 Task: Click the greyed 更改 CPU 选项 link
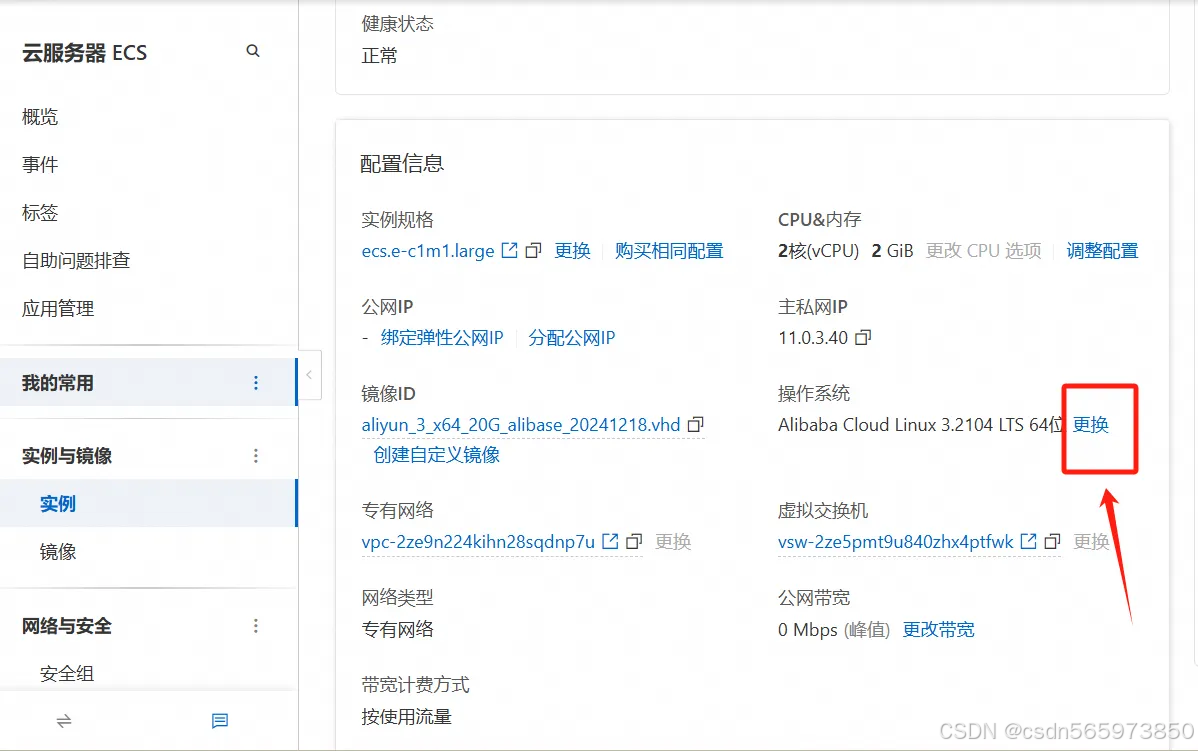click(983, 251)
